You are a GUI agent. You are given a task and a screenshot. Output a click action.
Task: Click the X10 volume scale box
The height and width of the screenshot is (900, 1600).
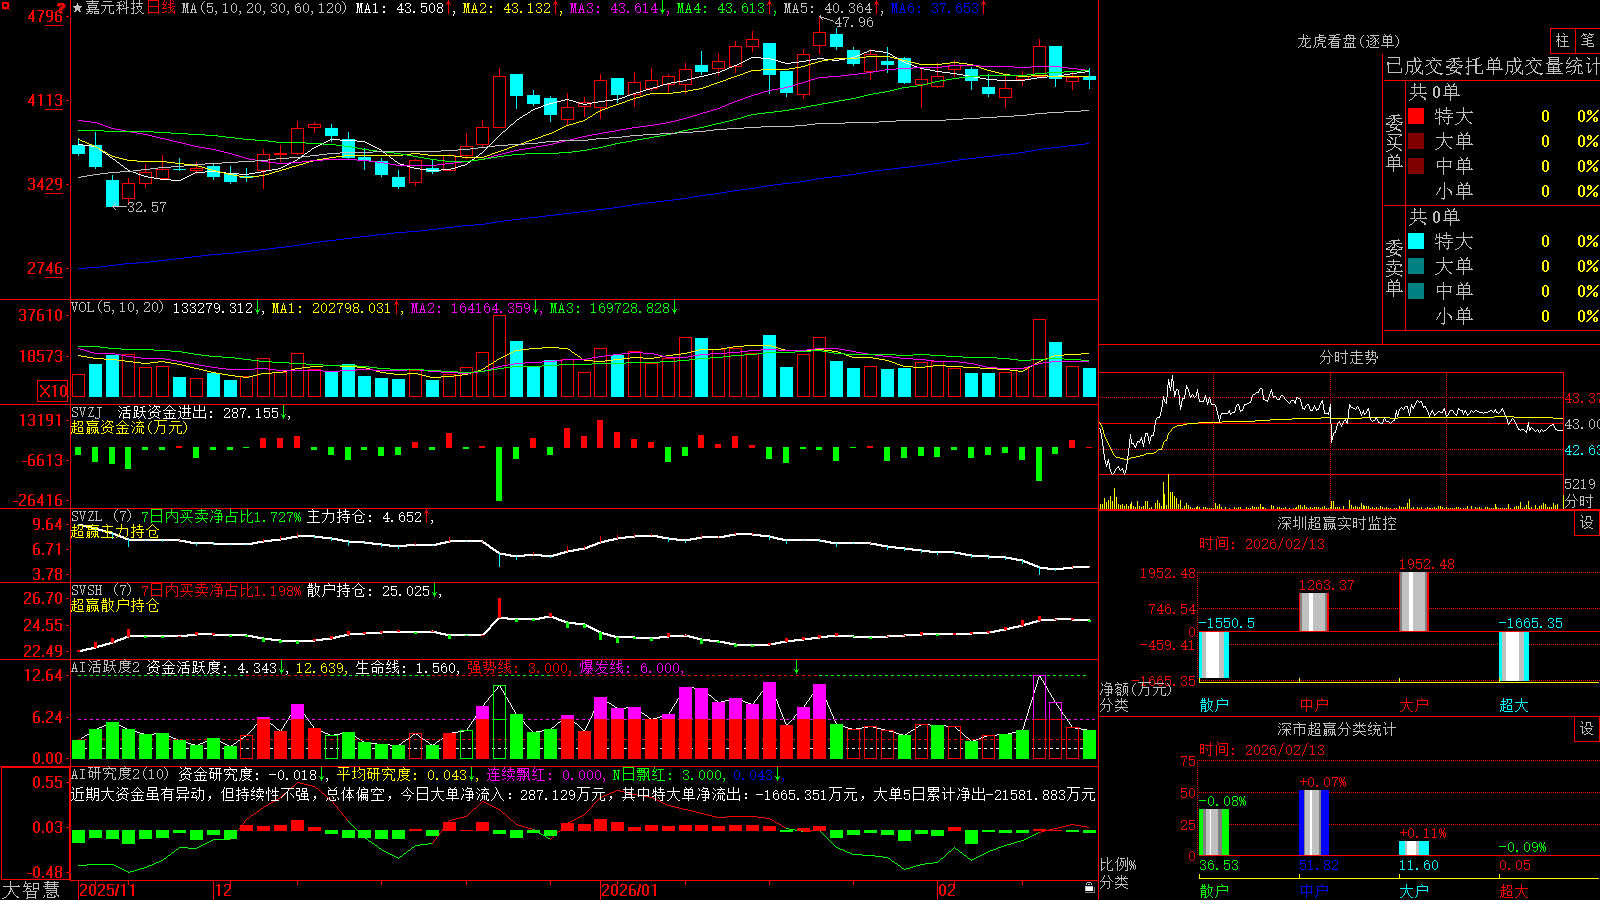pyautogui.click(x=53, y=391)
